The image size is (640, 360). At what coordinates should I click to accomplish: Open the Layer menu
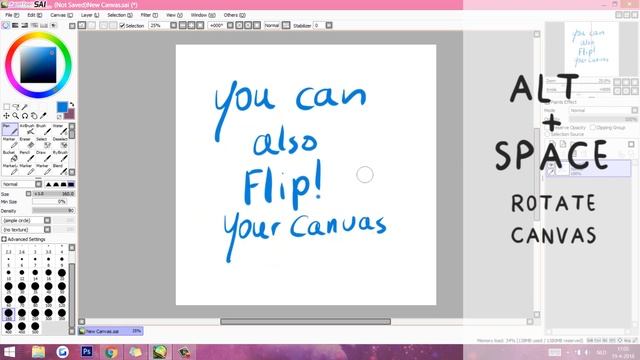click(90, 15)
